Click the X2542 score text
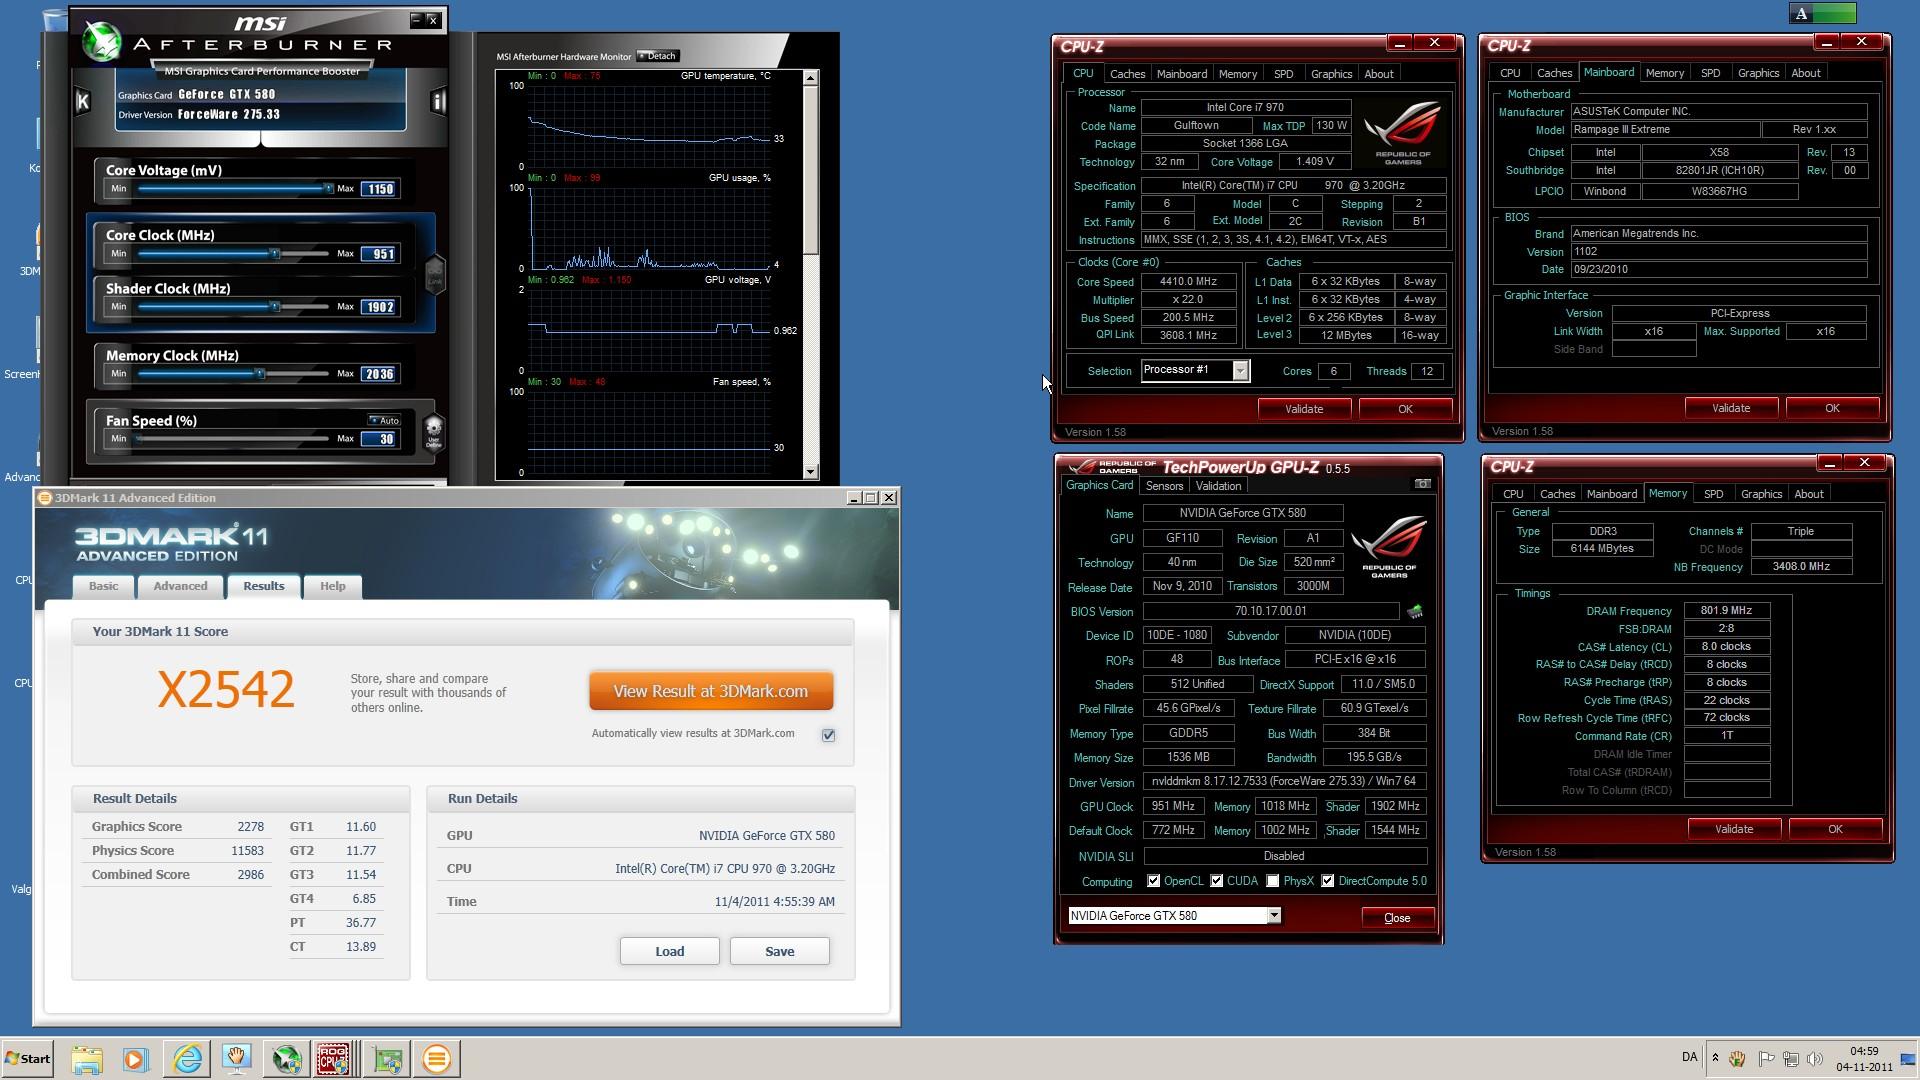Viewport: 1920px width, 1080px height. (x=226, y=690)
